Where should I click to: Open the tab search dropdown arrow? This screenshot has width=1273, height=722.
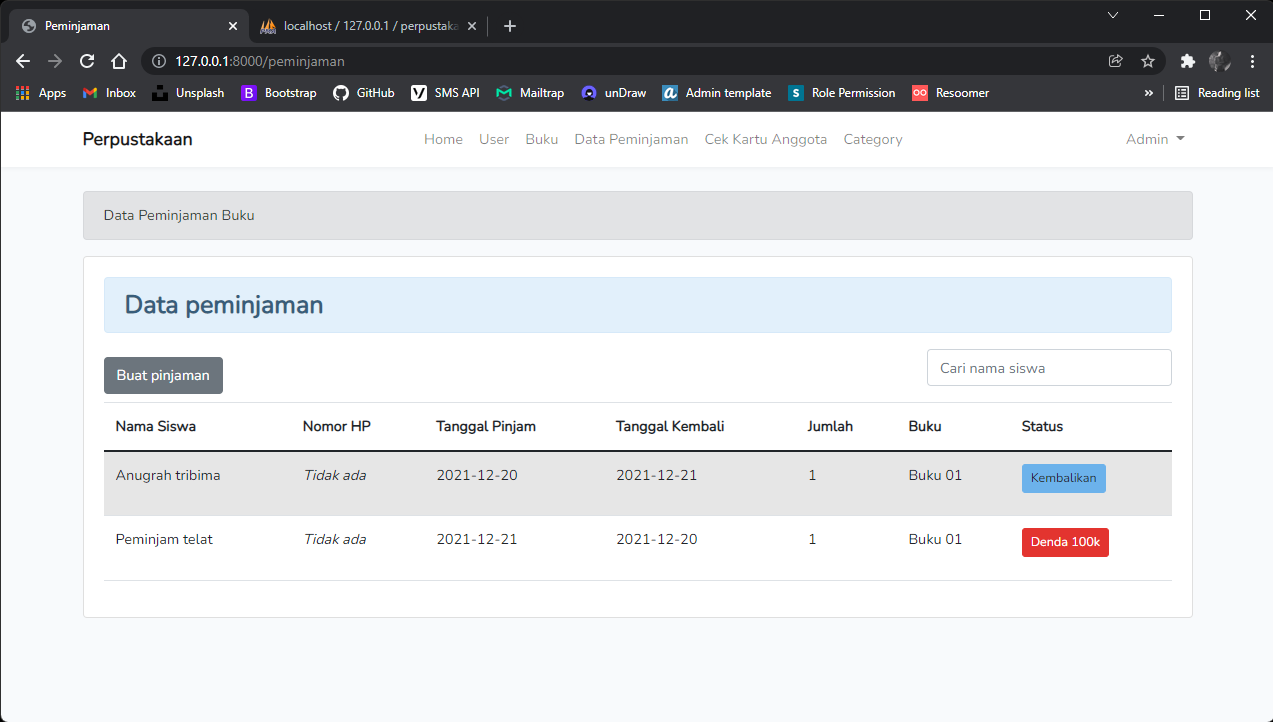pyautogui.click(x=1112, y=16)
